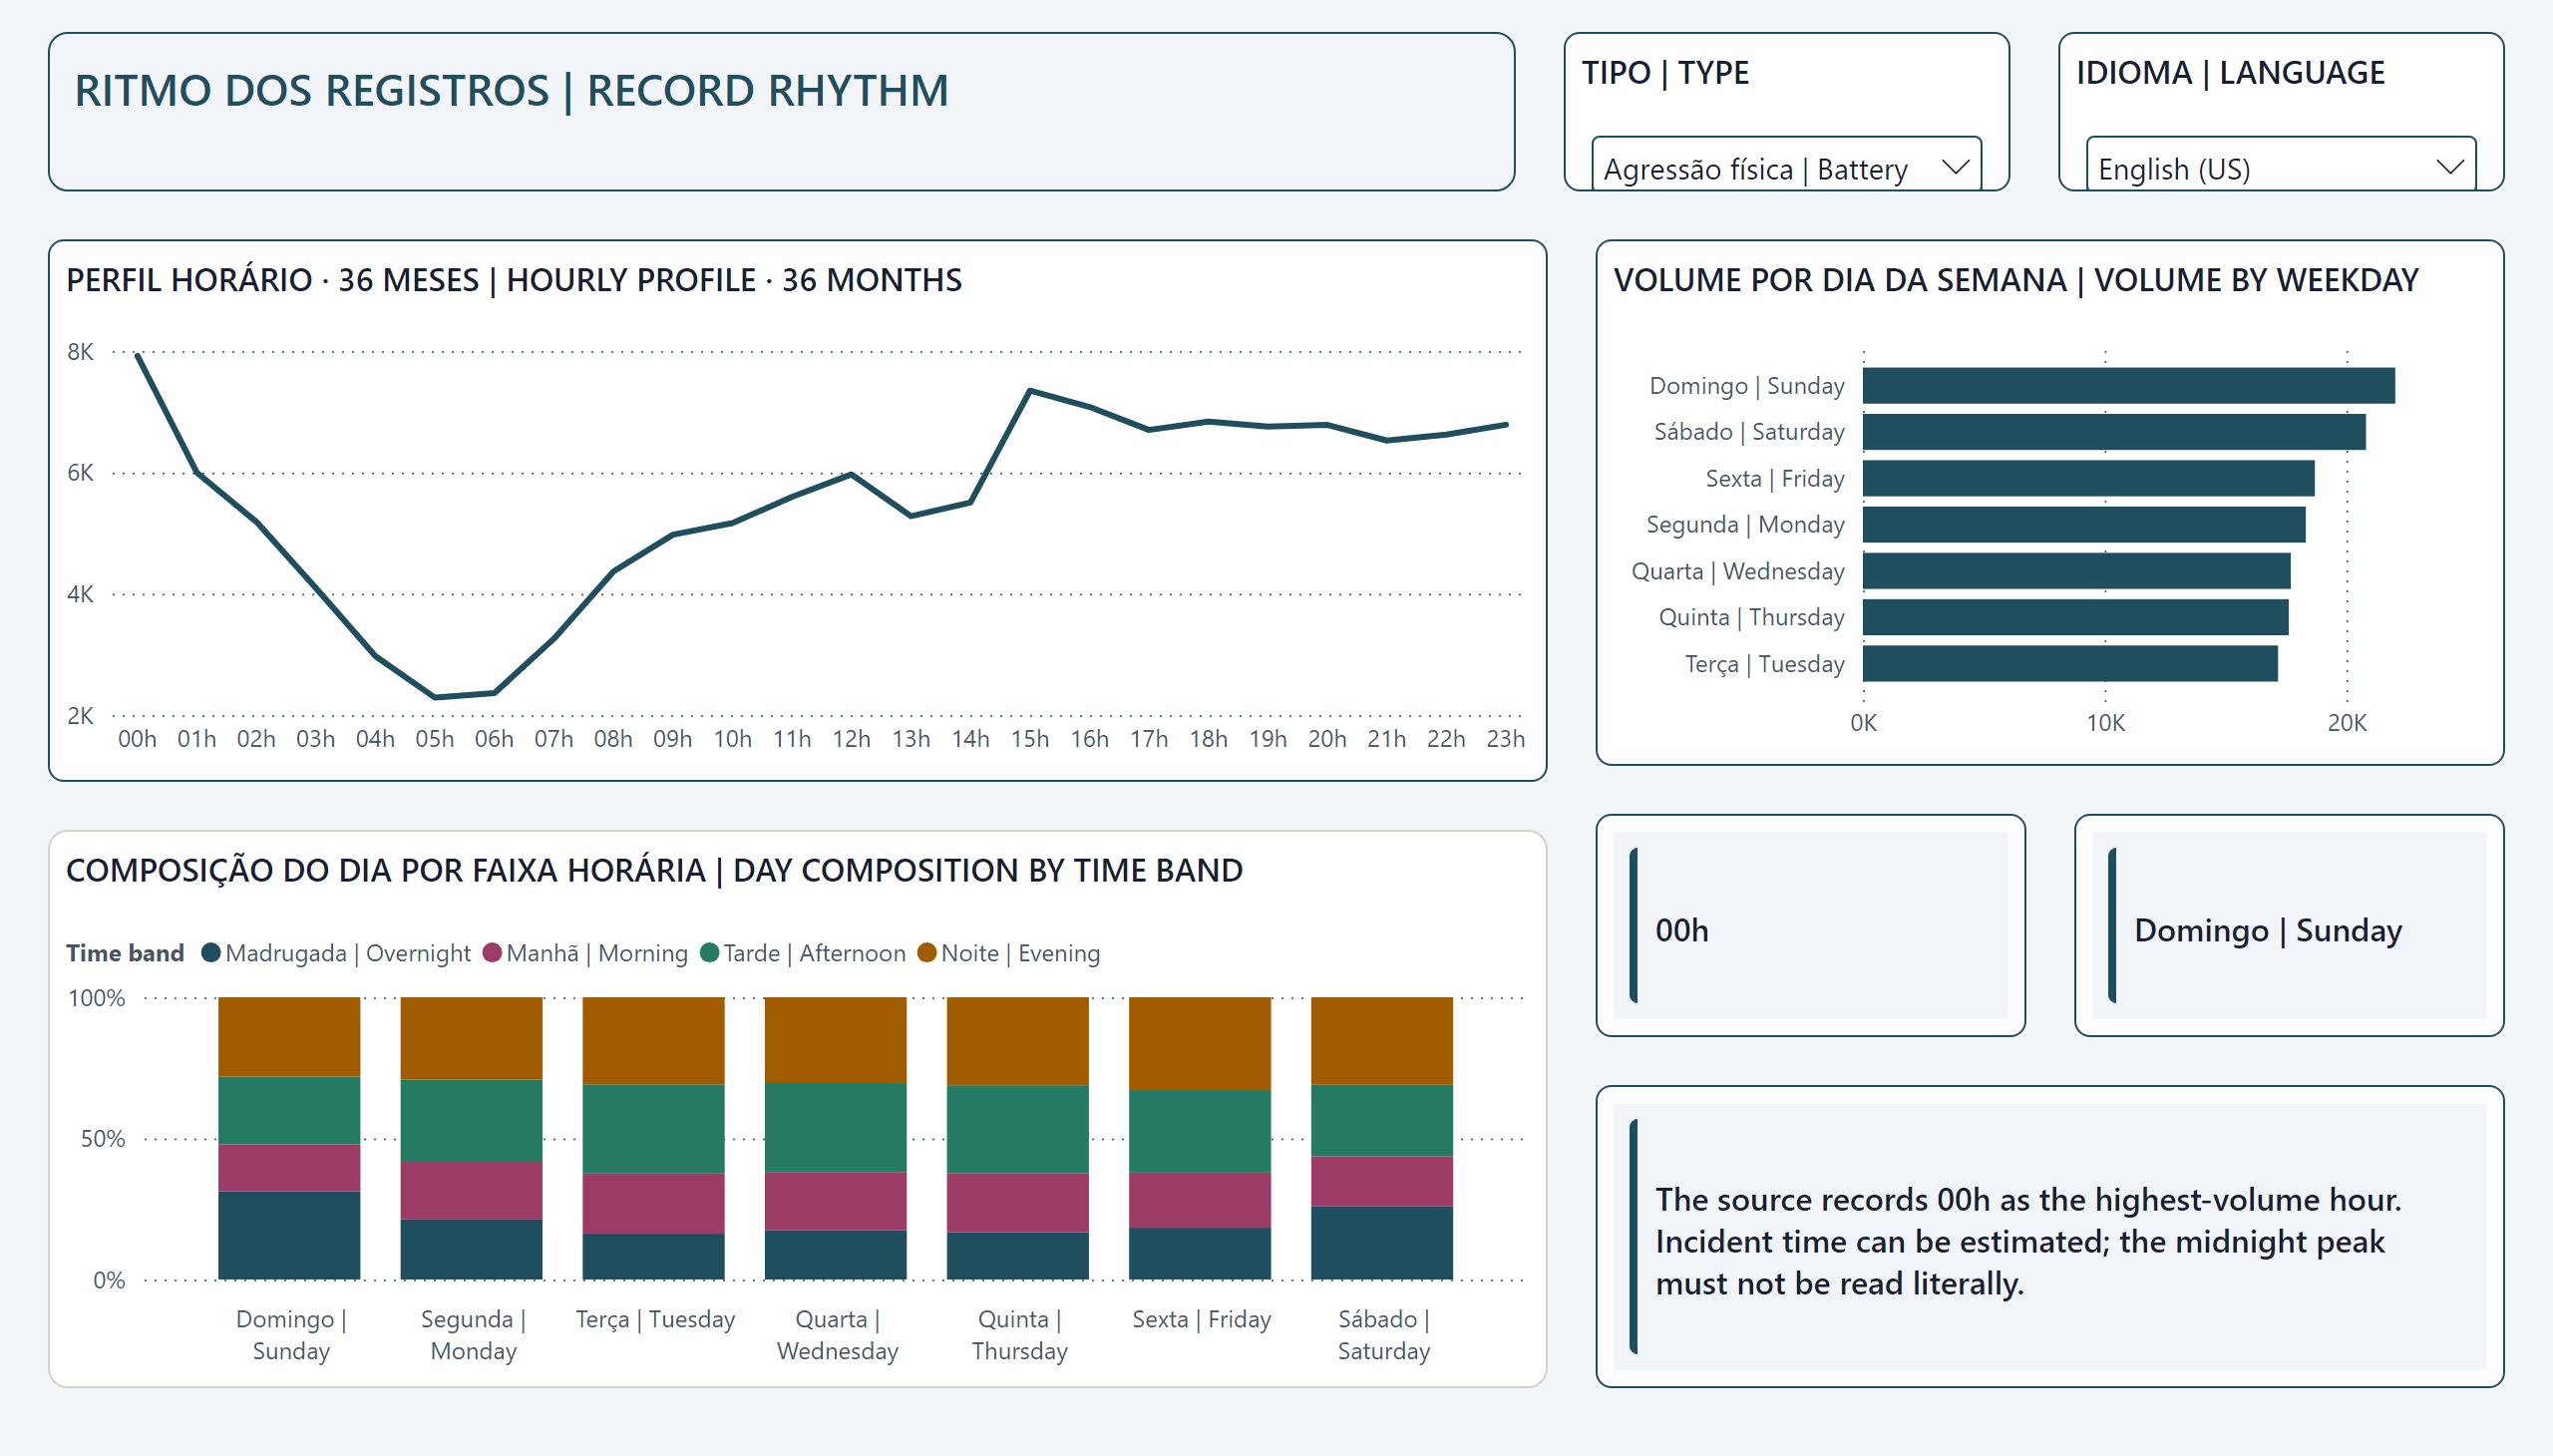Click the Domingo | Sunday peak weekday card
Screen dimensions: 2553x1456
2289,925
